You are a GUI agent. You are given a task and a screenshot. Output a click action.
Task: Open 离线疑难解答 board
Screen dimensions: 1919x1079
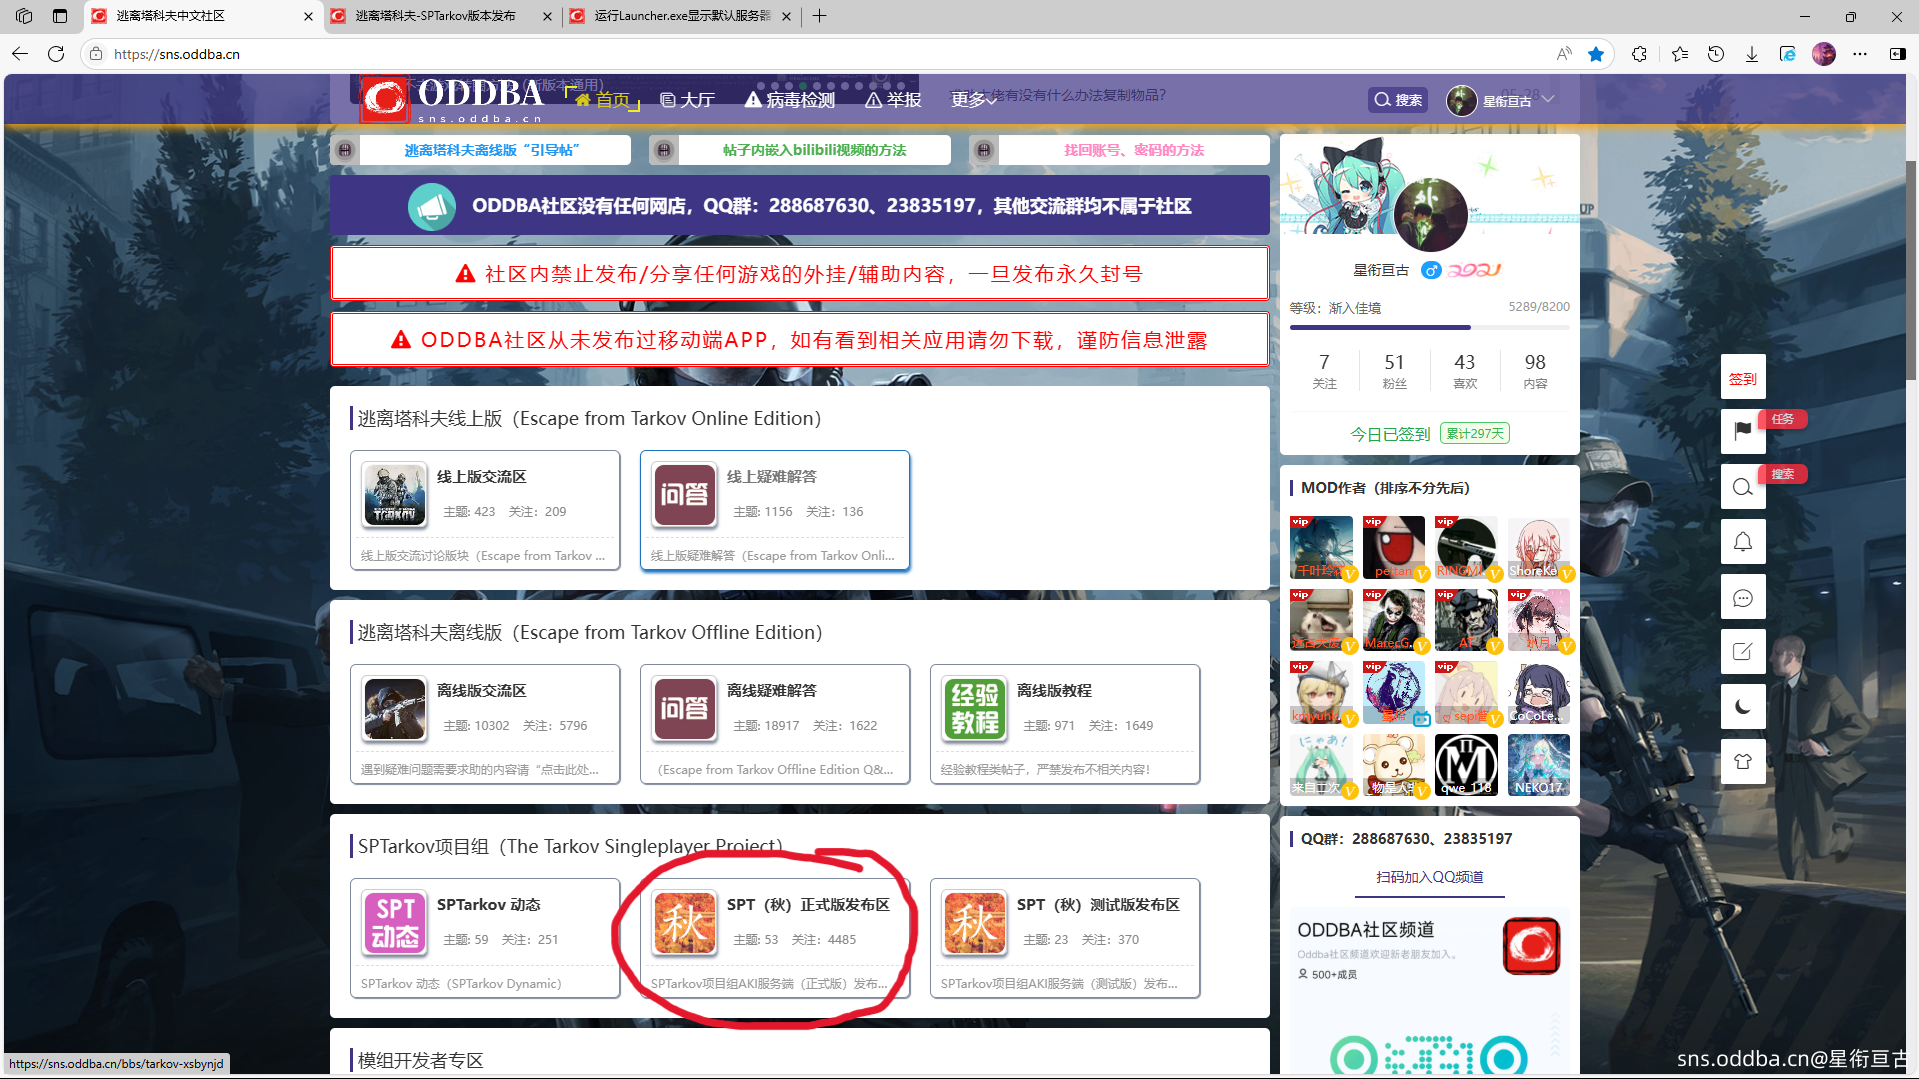point(775,724)
